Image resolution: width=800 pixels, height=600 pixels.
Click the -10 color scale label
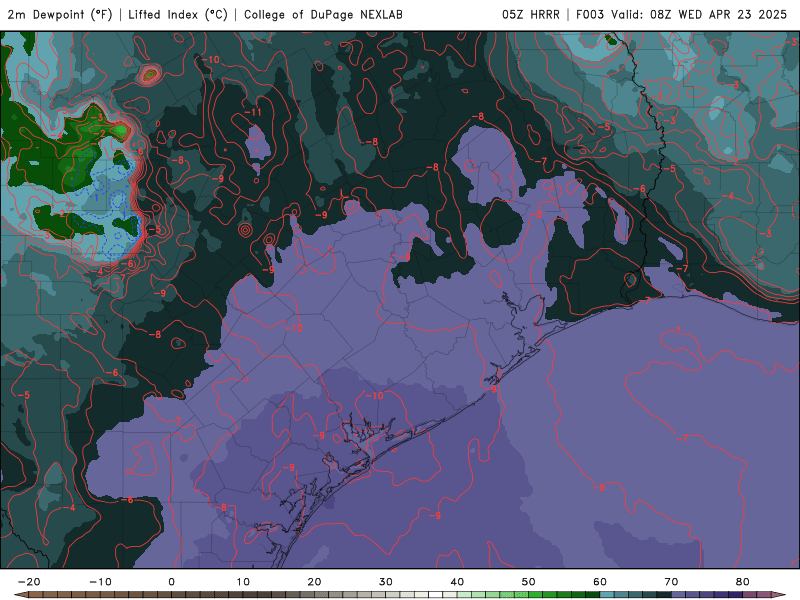point(100,582)
